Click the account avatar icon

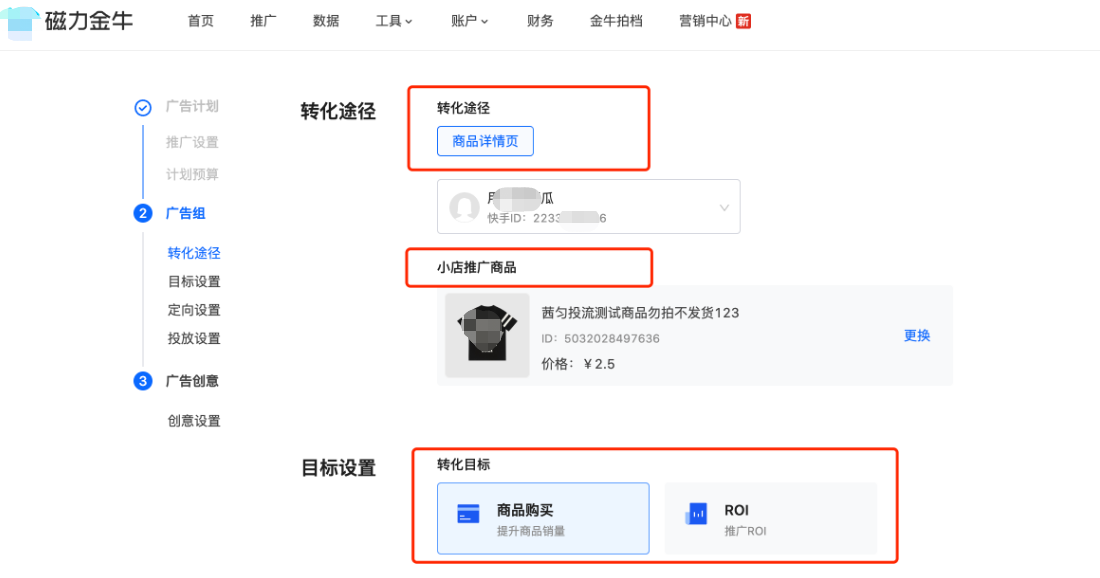pos(465,206)
